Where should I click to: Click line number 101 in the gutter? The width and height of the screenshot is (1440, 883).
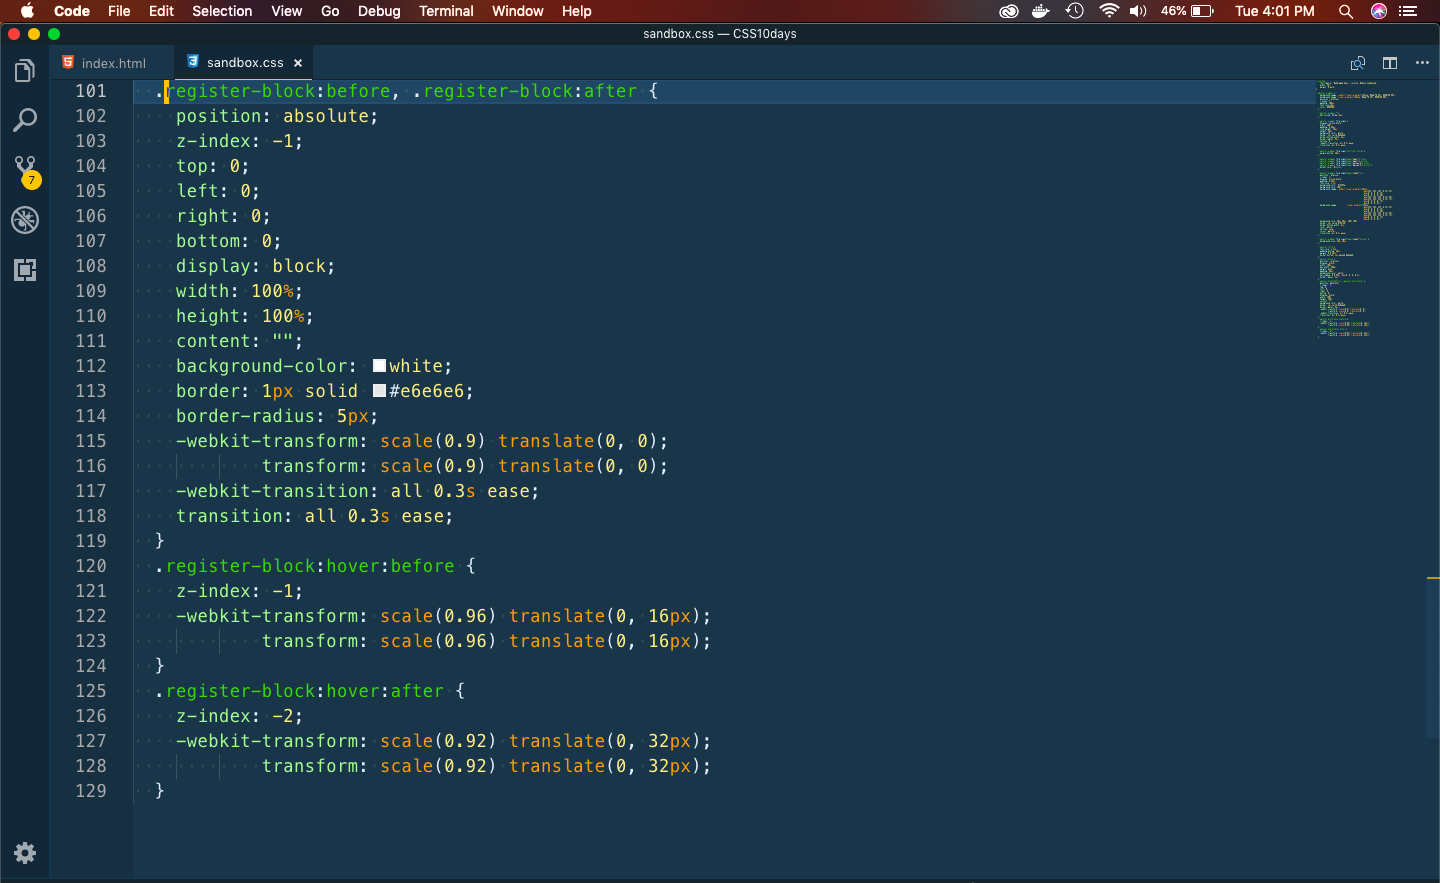[x=90, y=91]
